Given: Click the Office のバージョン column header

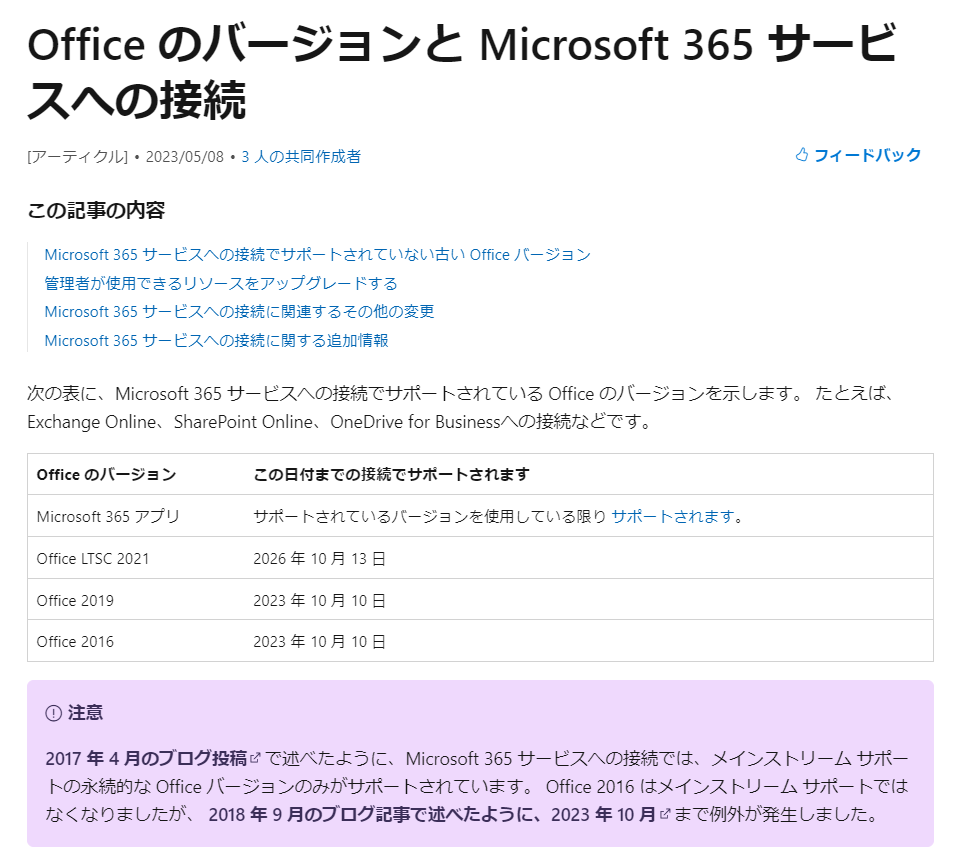Looking at the screenshot, I should 95,475.
